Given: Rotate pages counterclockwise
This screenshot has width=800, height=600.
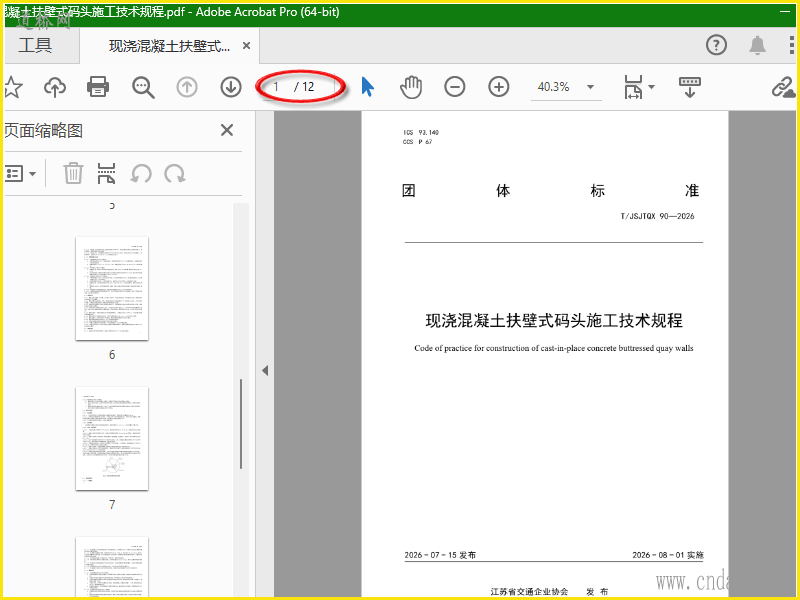Looking at the screenshot, I should tap(141, 173).
